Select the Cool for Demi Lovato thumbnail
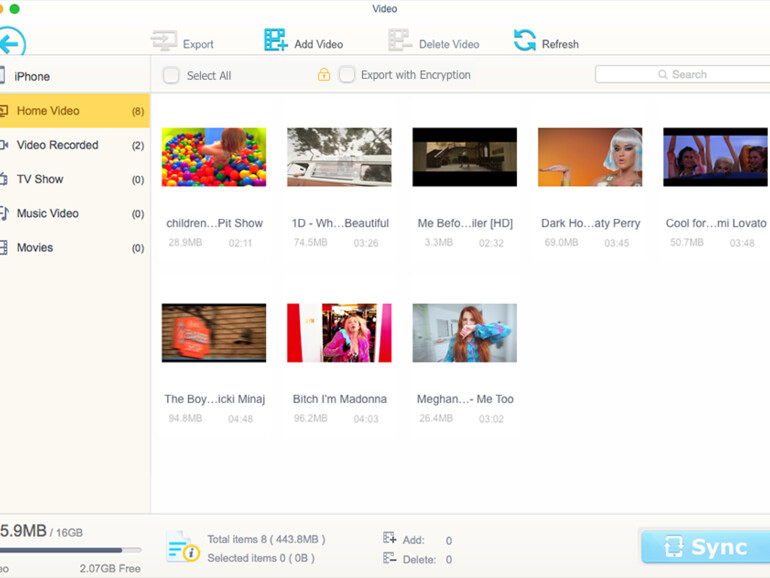Viewport: 770px width, 578px height. (715, 157)
